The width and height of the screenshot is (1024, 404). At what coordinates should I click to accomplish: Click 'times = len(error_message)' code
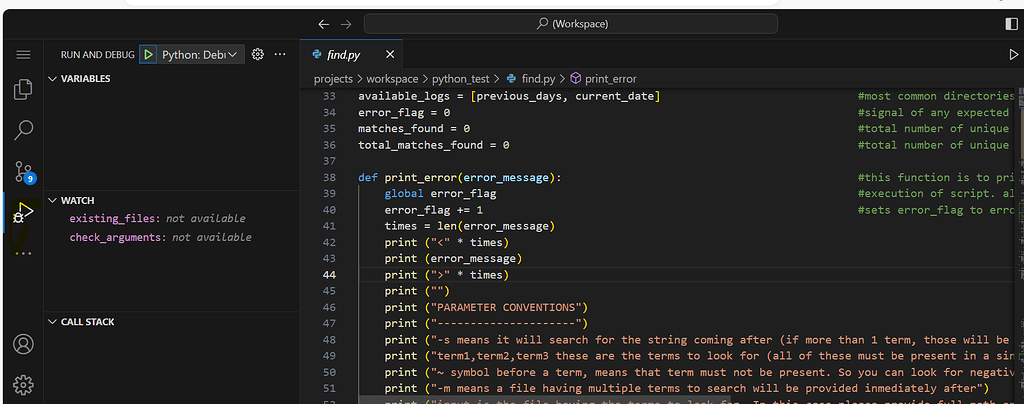[469, 226]
